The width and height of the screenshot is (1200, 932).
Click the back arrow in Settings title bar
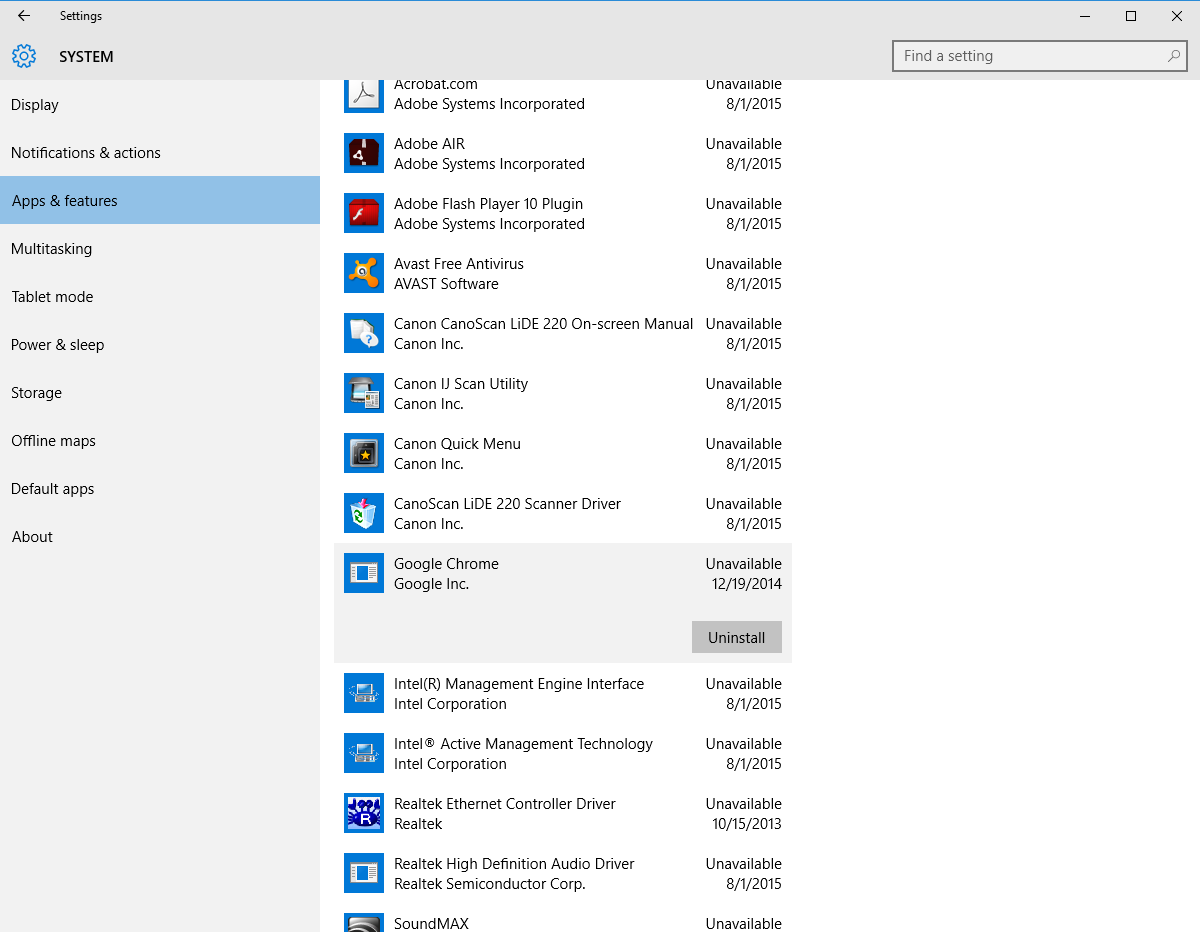24,16
